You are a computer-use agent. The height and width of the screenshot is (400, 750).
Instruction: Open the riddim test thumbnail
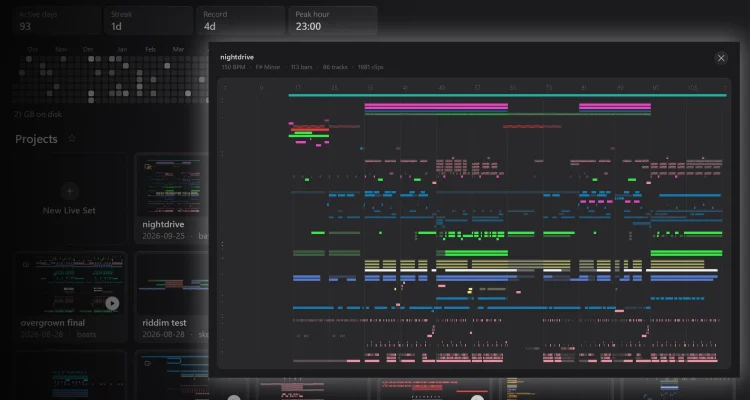pos(173,284)
